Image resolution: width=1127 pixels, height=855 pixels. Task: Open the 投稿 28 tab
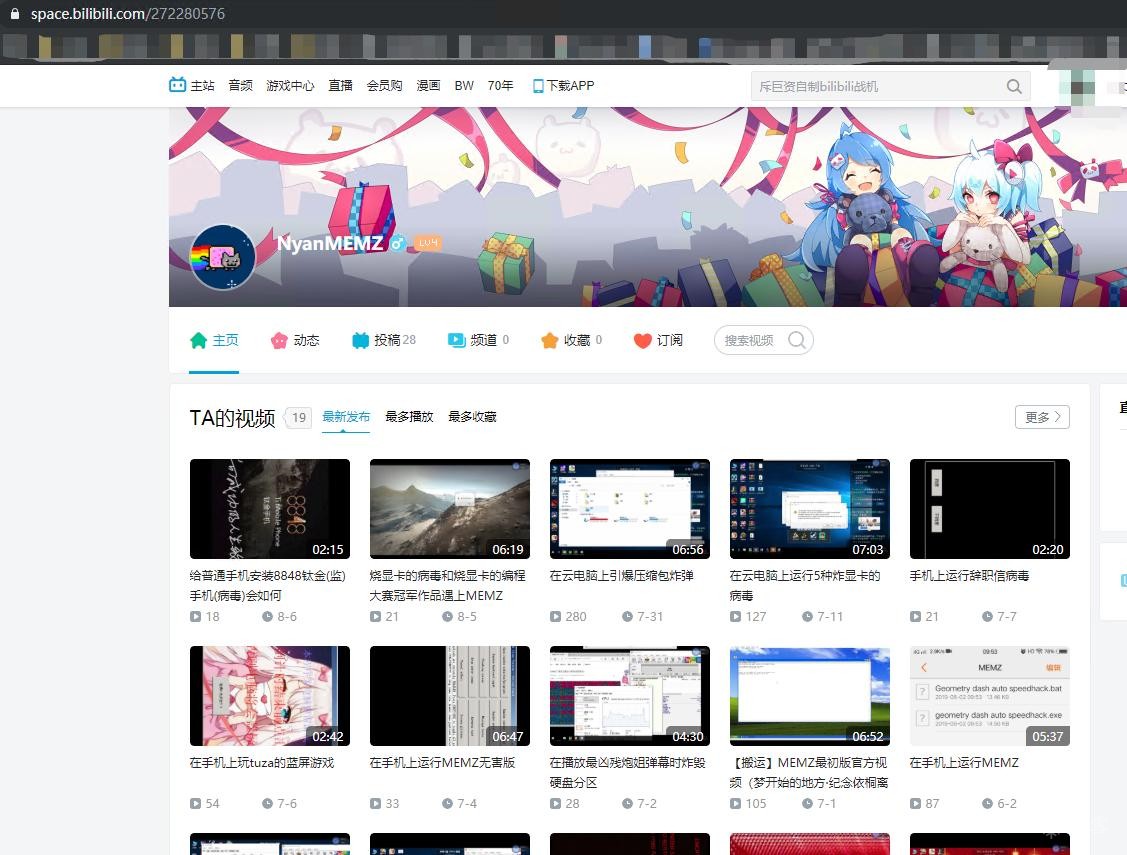coord(384,341)
